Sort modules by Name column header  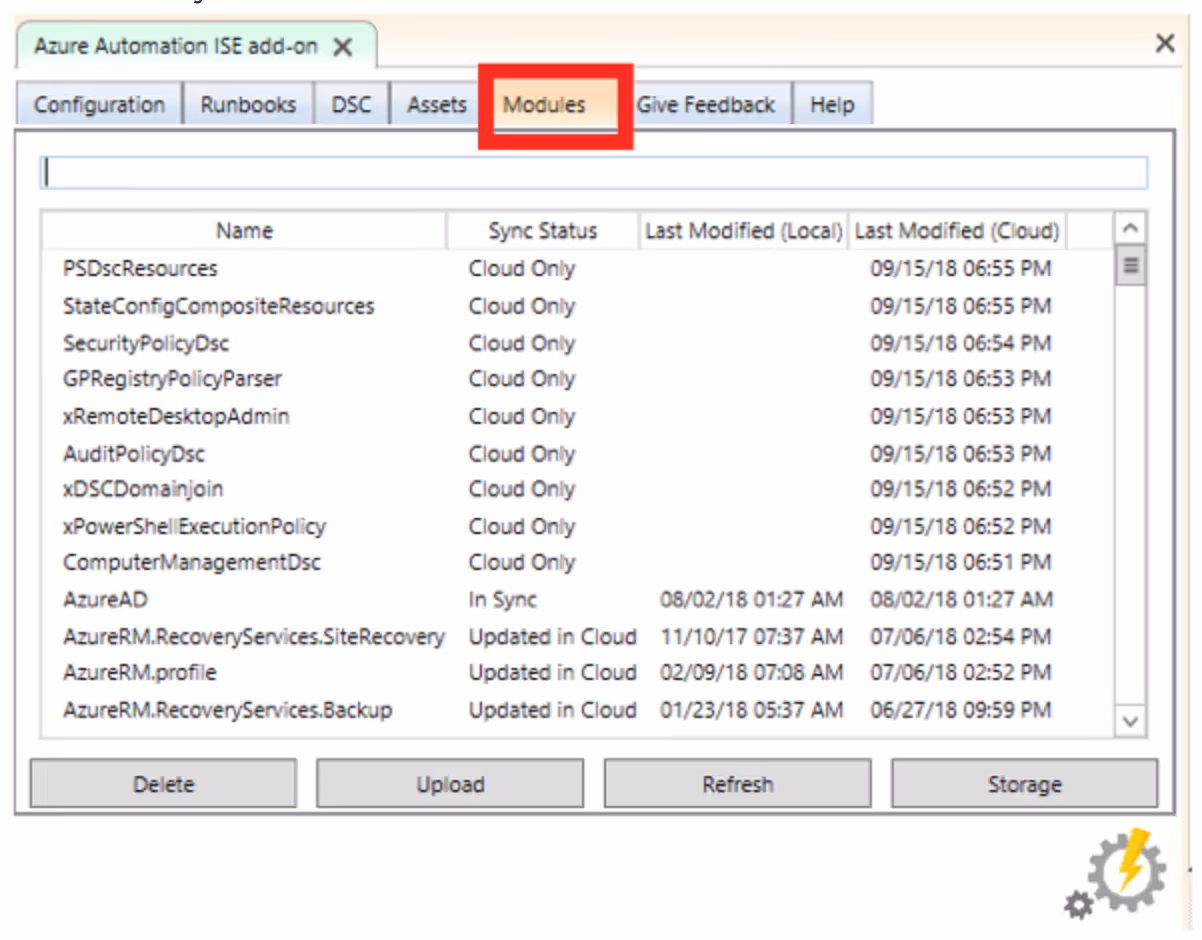point(244,231)
